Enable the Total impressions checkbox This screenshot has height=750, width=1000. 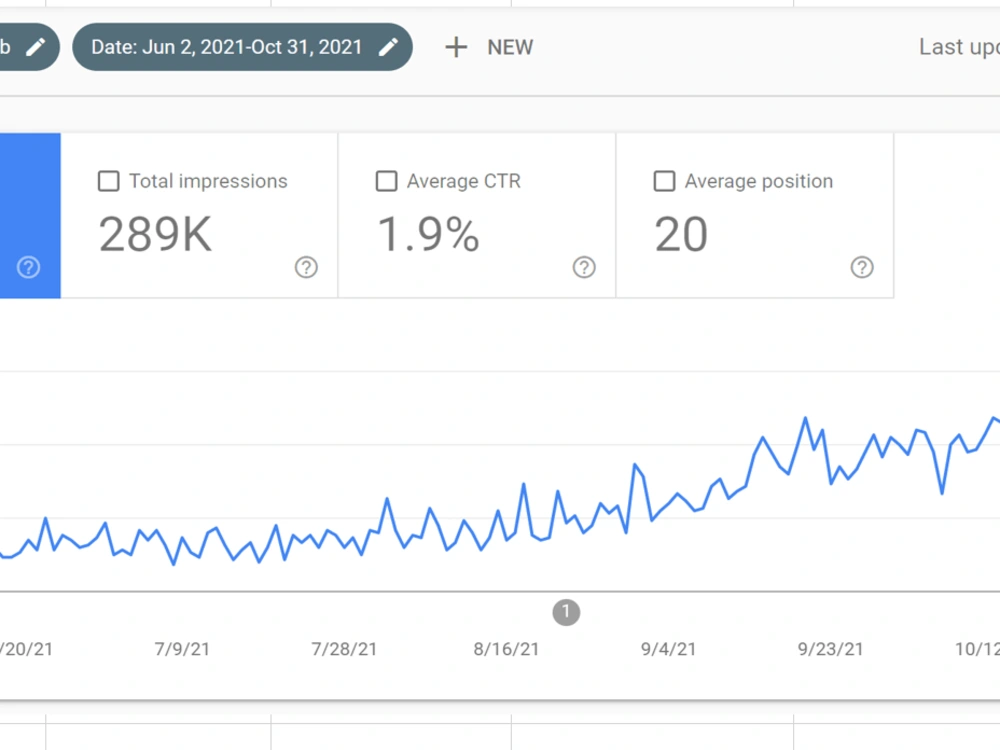click(108, 181)
